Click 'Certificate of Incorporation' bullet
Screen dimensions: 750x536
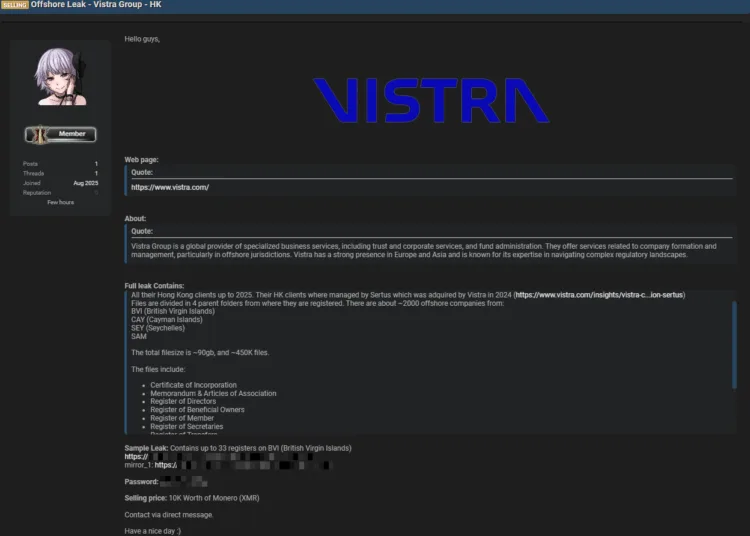point(193,385)
